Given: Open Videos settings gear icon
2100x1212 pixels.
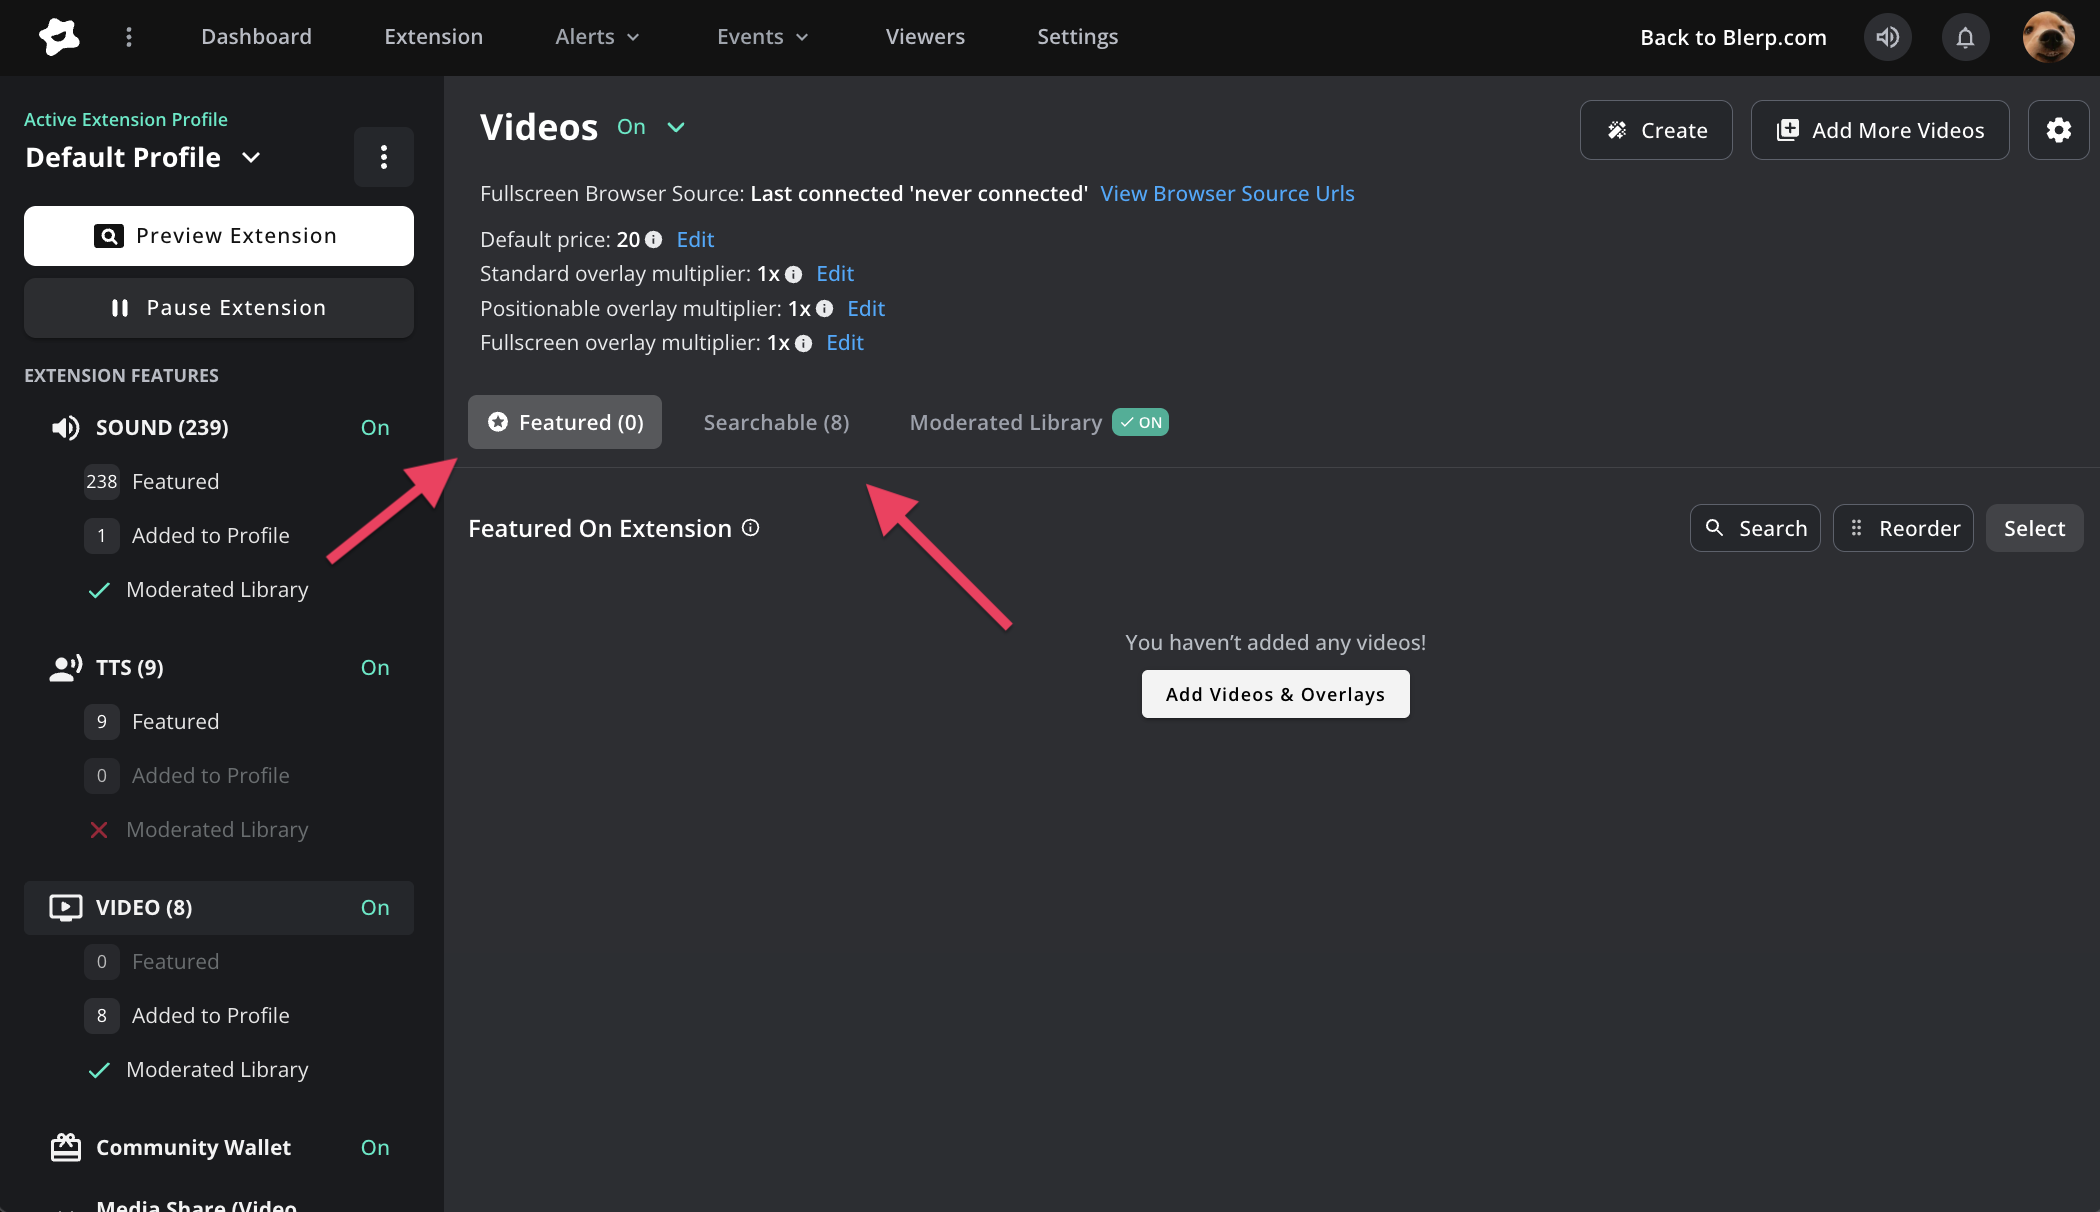Looking at the screenshot, I should (2058, 130).
